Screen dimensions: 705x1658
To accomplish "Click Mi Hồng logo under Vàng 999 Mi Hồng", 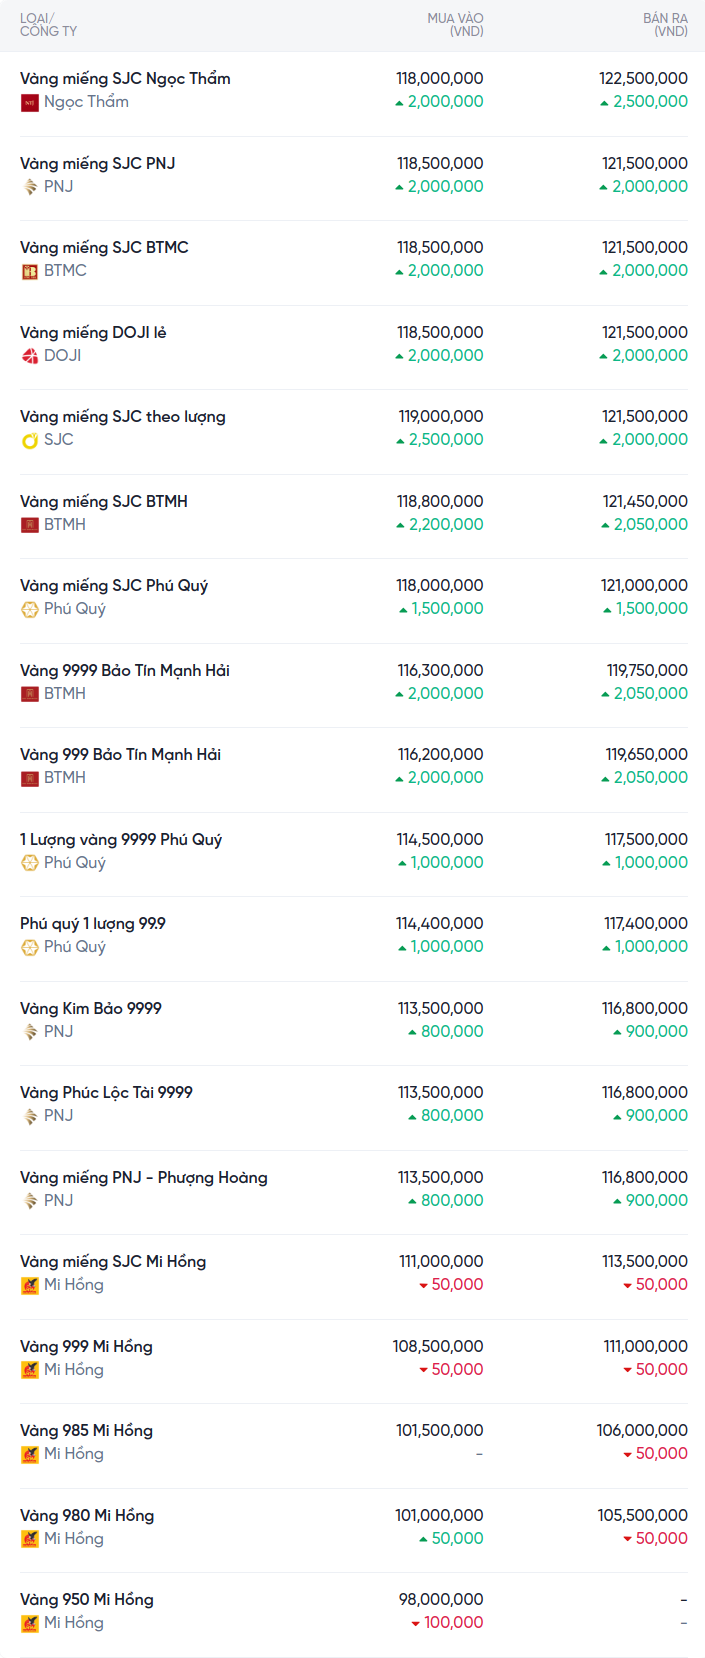I will coord(30,1370).
